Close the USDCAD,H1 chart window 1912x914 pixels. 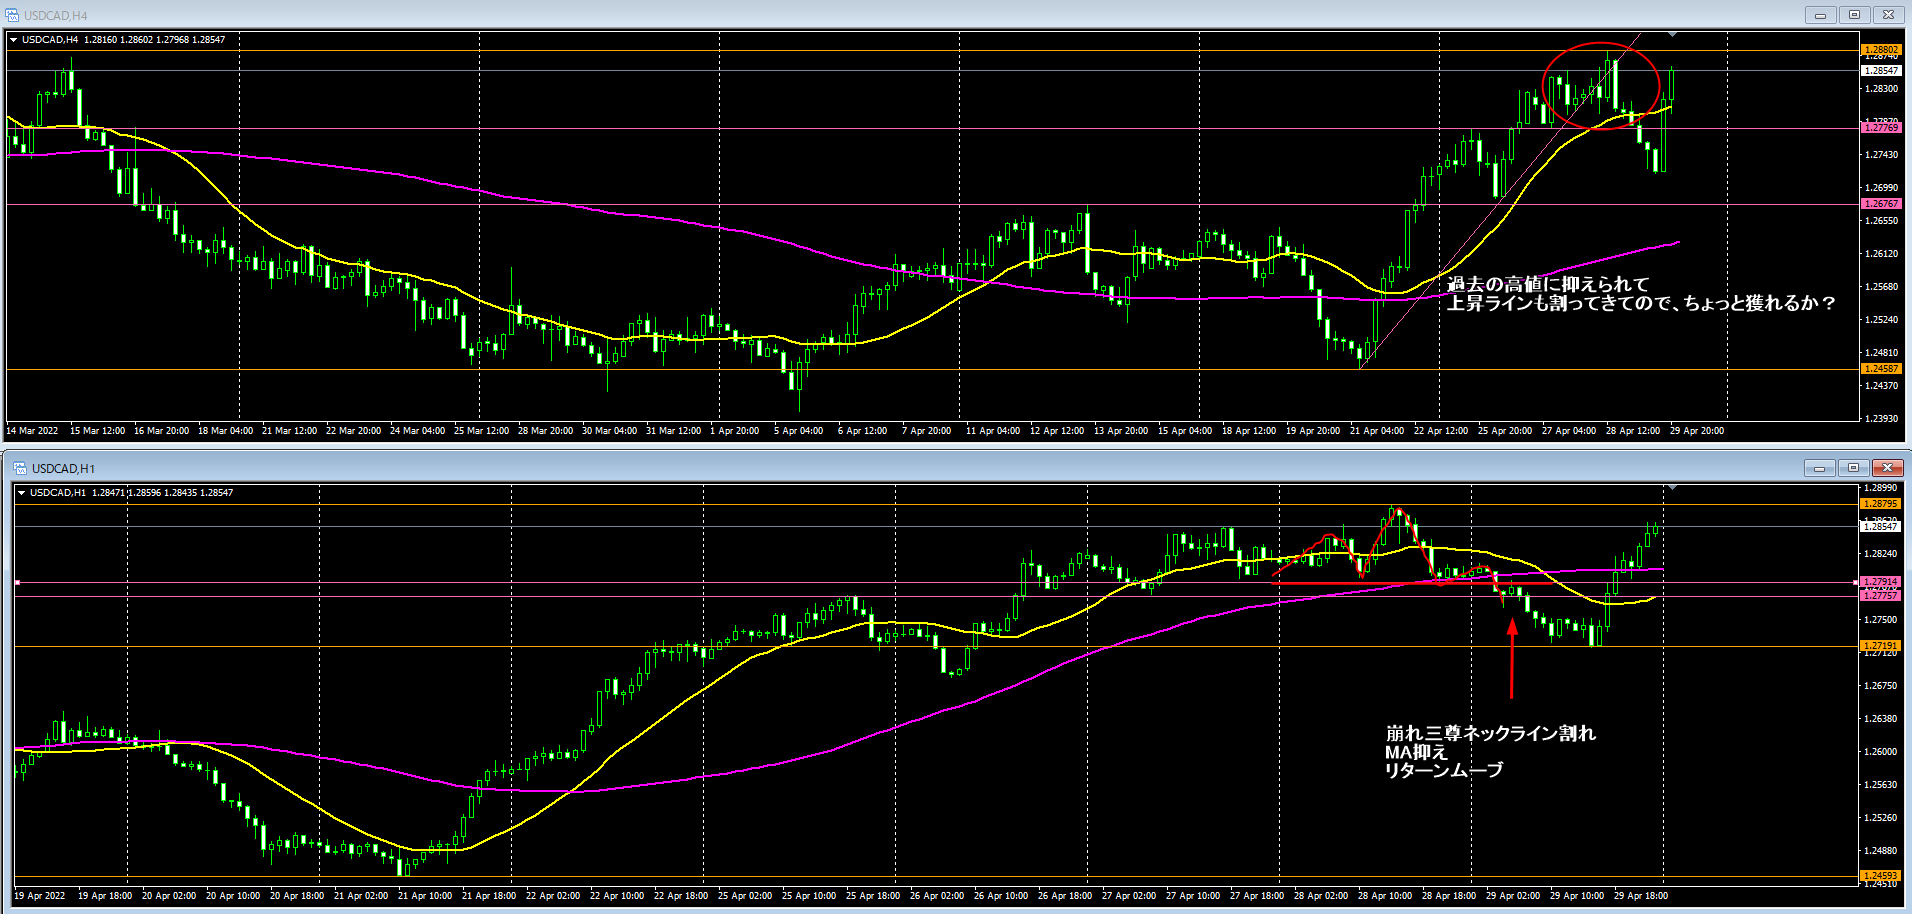coord(1887,468)
